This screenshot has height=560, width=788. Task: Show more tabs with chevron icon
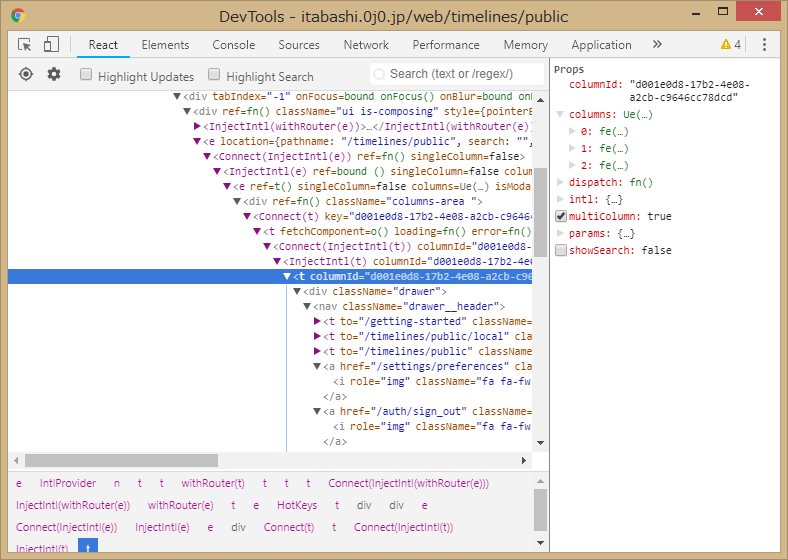pyautogui.click(x=657, y=45)
